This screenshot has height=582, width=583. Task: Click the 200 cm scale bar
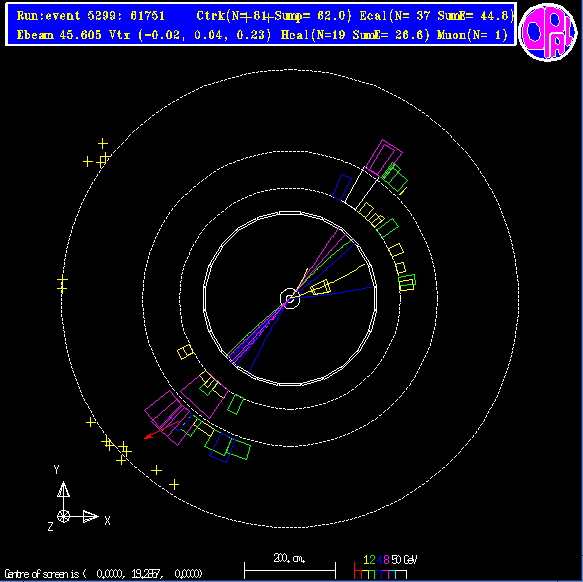[290, 566]
